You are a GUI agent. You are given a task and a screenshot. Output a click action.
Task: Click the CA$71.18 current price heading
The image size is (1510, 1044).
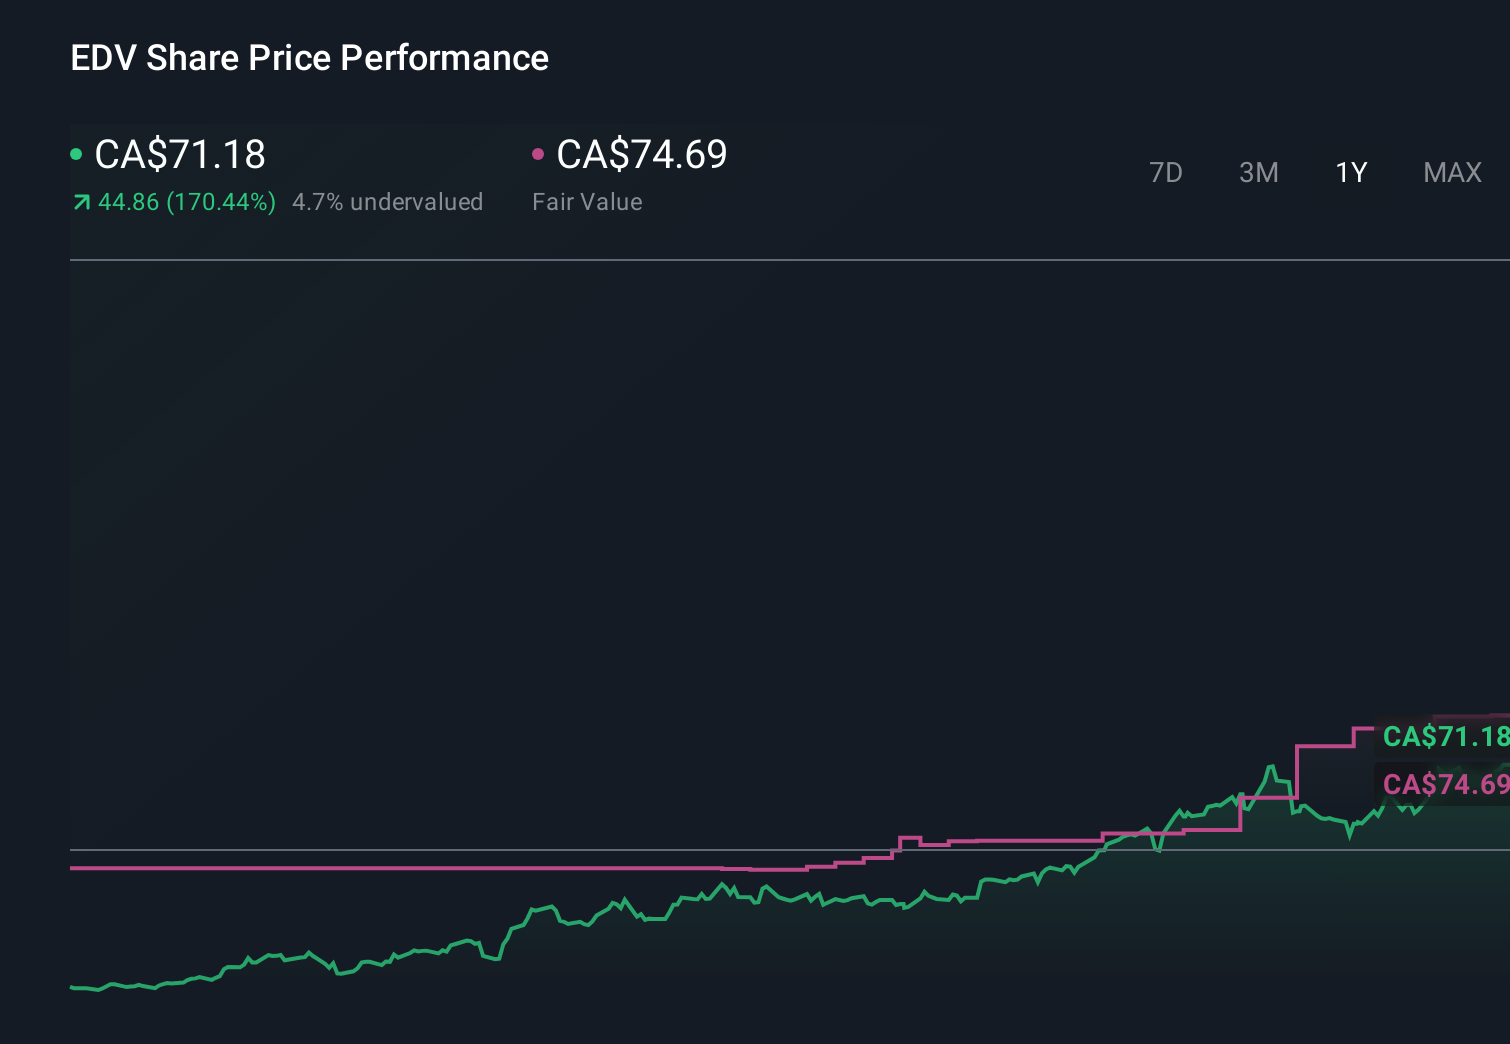tap(179, 155)
